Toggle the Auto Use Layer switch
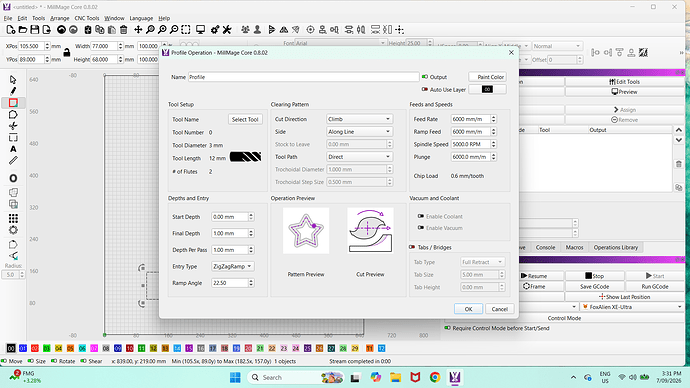This screenshot has width=690, height=388. [x=425, y=89]
